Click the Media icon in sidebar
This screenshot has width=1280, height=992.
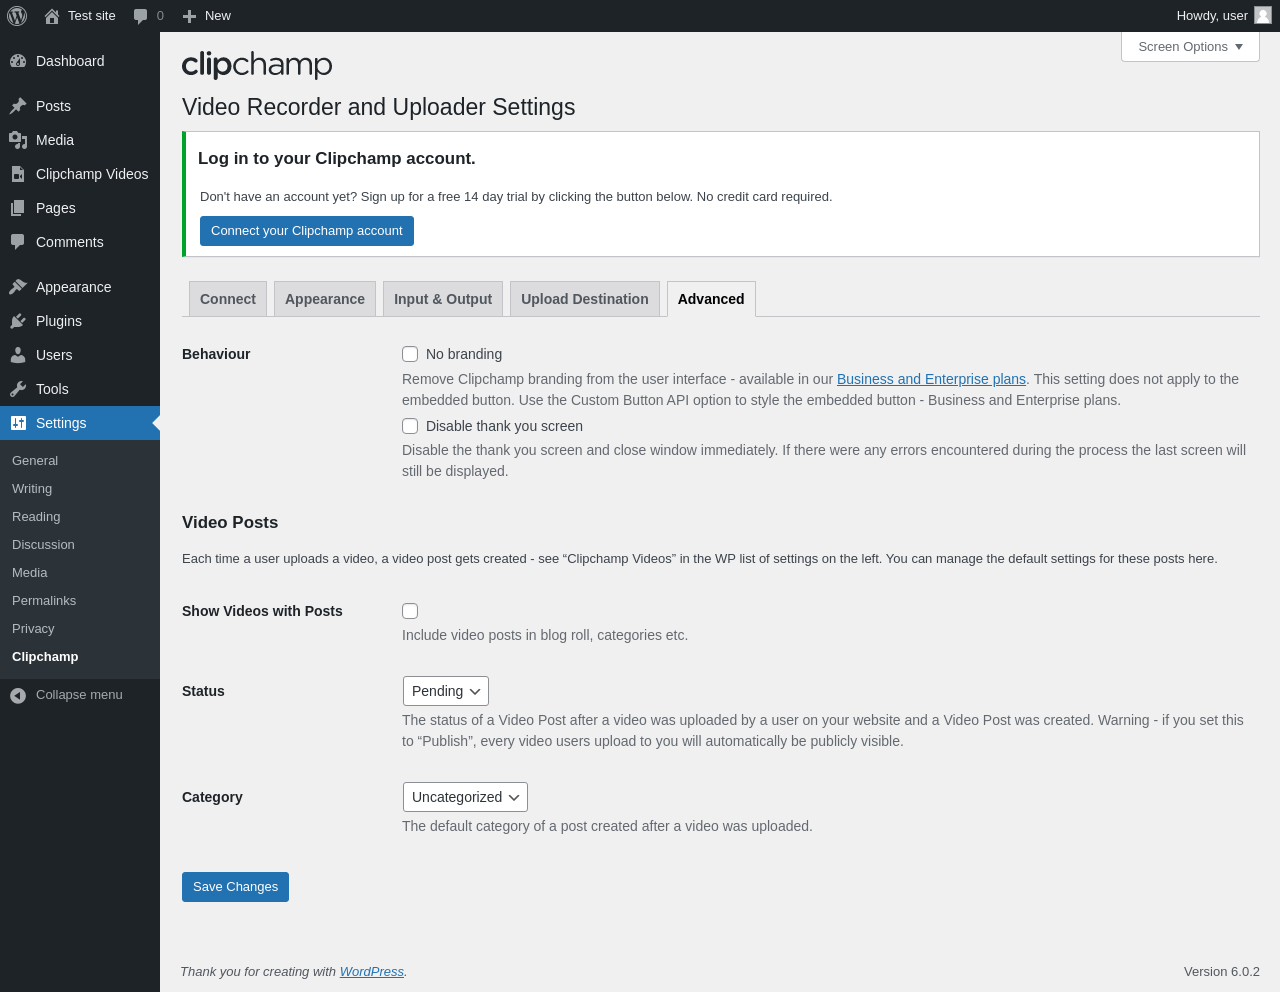coord(18,140)
